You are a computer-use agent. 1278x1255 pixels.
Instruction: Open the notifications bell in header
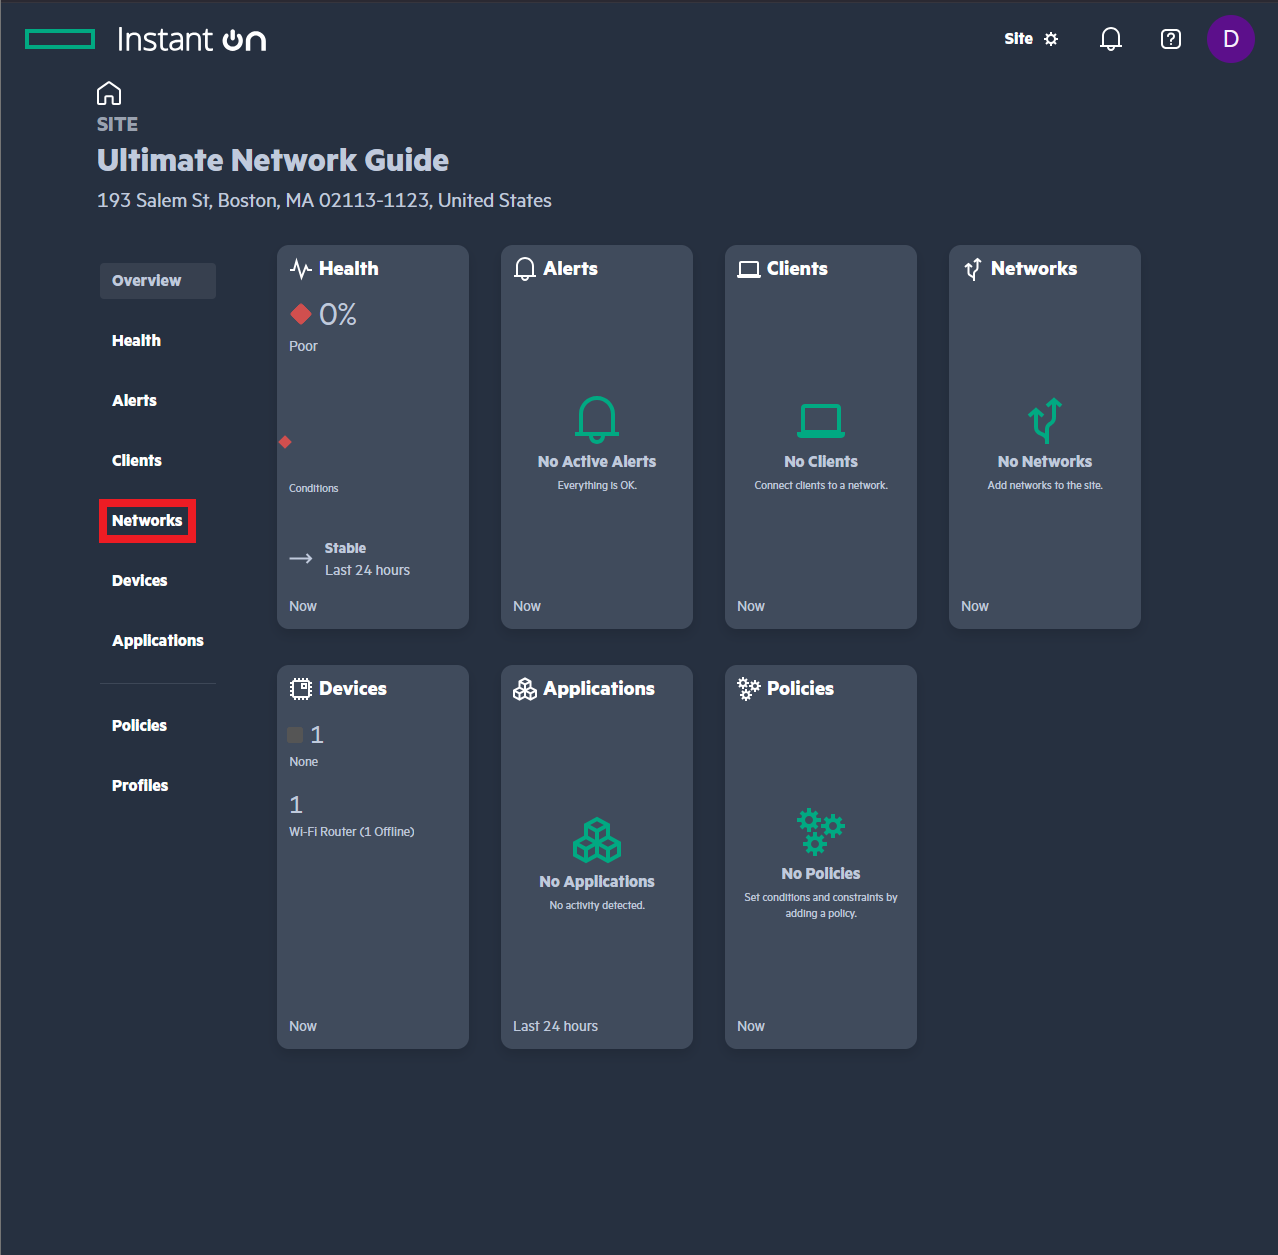click(x=1111, y=39)
